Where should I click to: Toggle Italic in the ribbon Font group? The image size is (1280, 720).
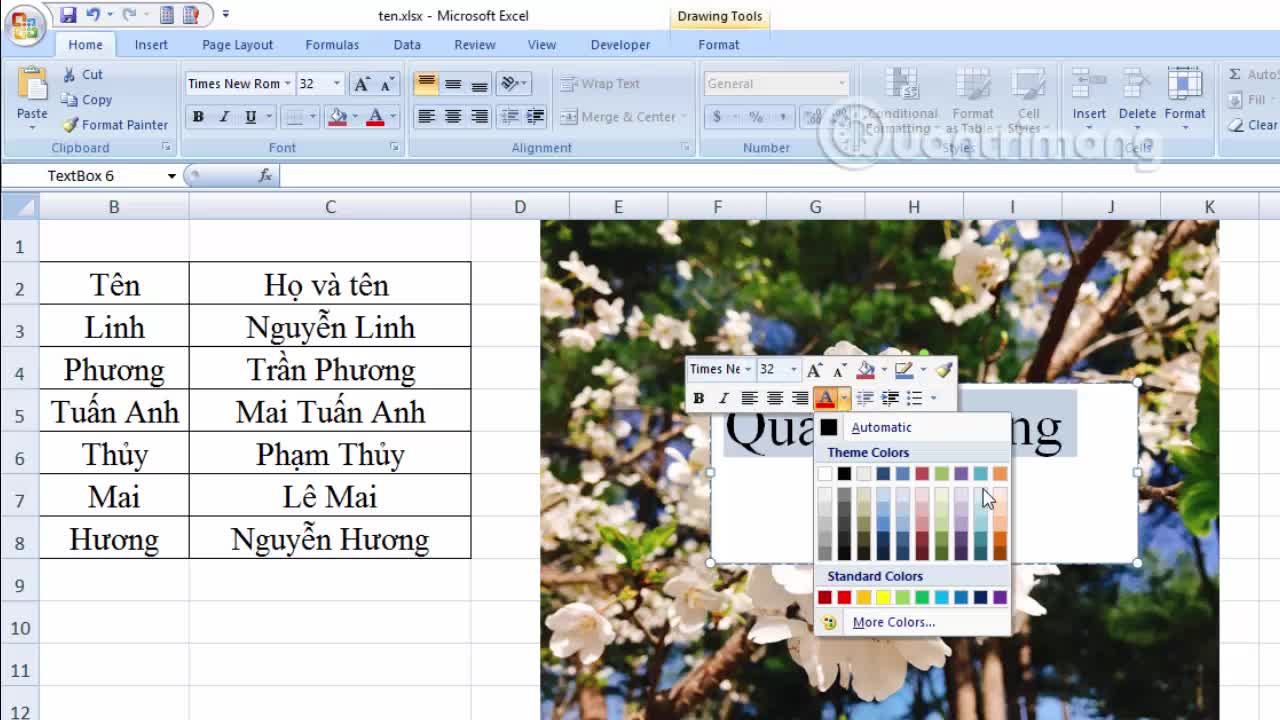click(224, 117)
